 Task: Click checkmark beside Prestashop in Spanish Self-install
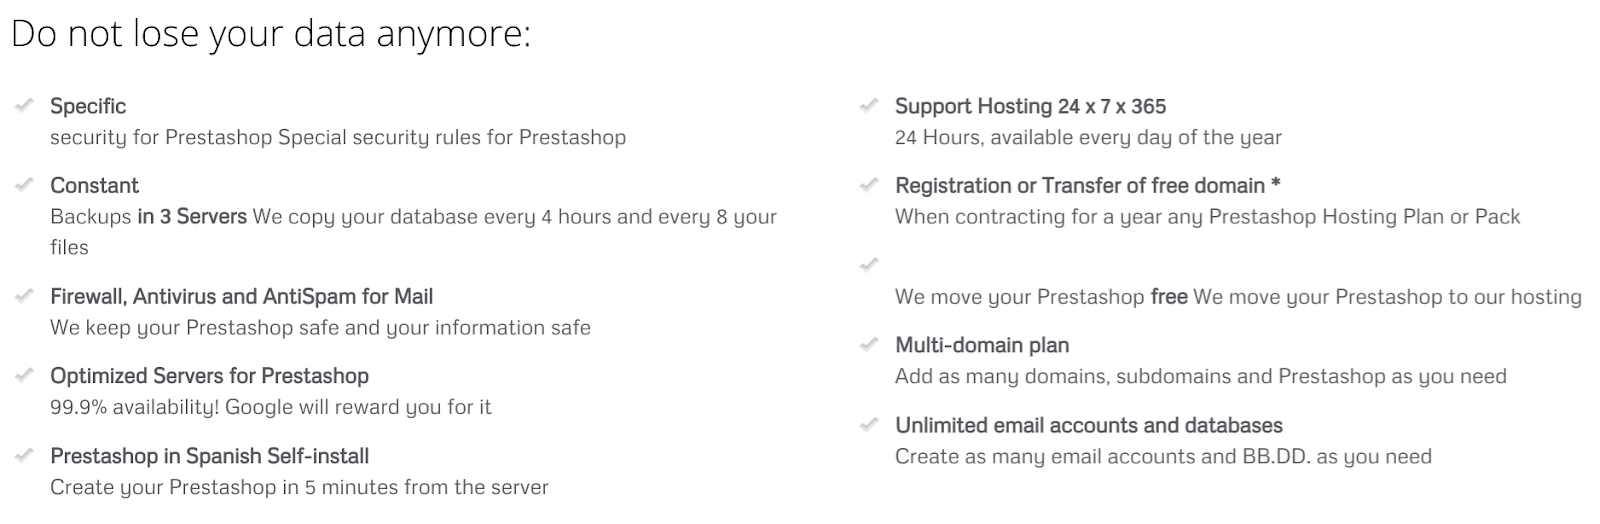24,456
